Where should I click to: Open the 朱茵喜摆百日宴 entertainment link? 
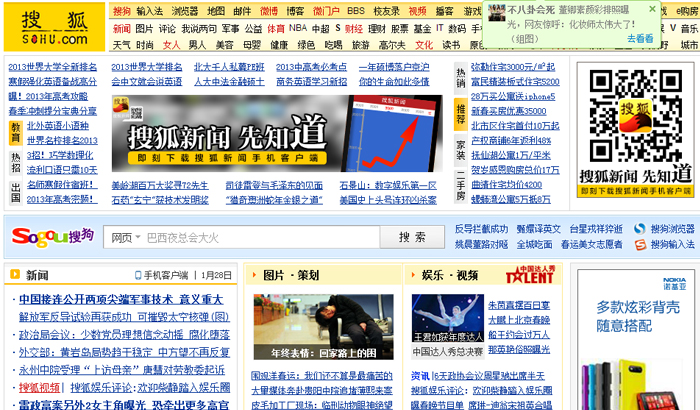[x=519, y=305]
